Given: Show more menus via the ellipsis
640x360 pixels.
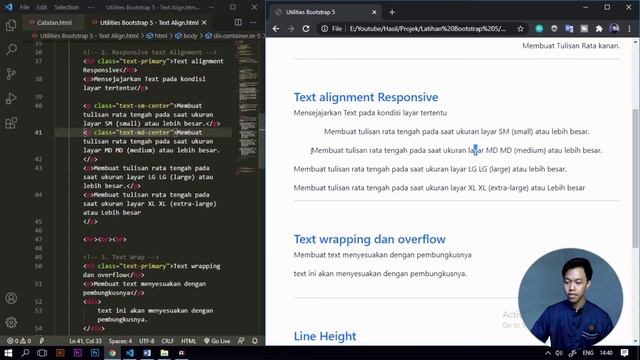Looking at the screenshot, I should (x=91, y=7).
